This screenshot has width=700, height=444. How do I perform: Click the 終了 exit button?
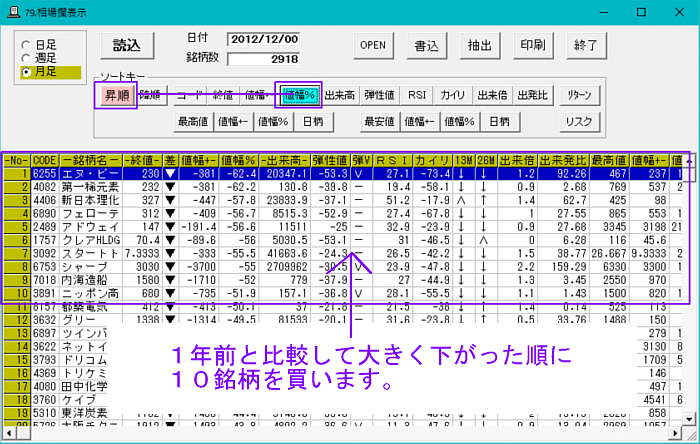[586, 45]
